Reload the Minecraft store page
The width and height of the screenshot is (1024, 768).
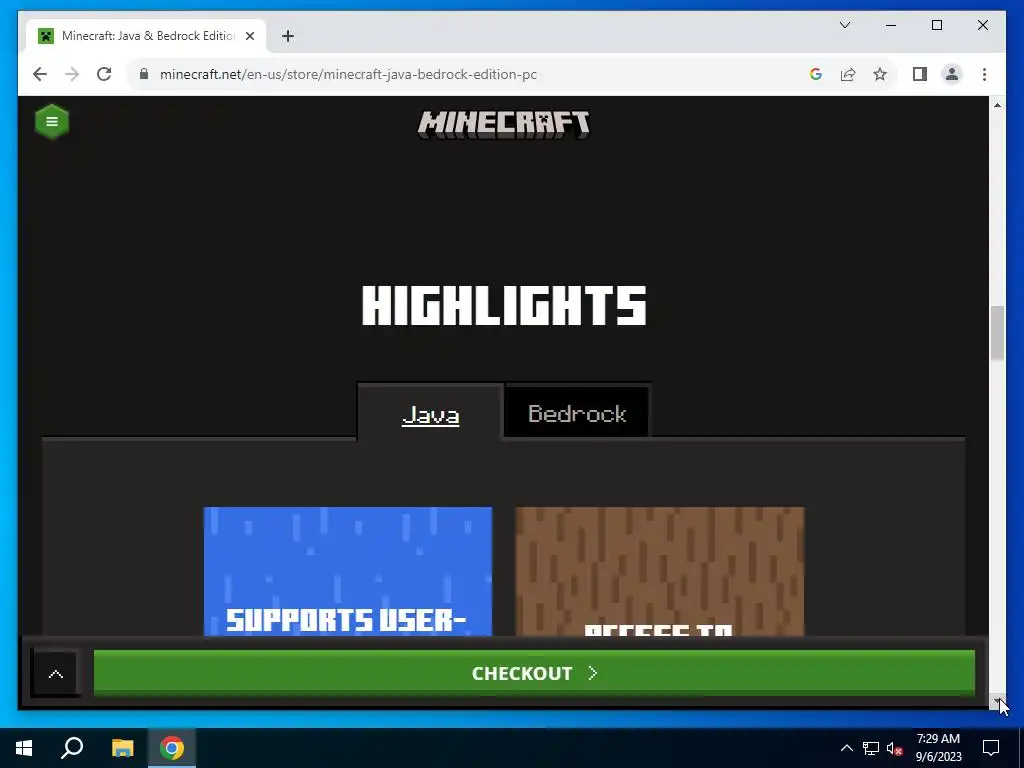pos(104,74)
